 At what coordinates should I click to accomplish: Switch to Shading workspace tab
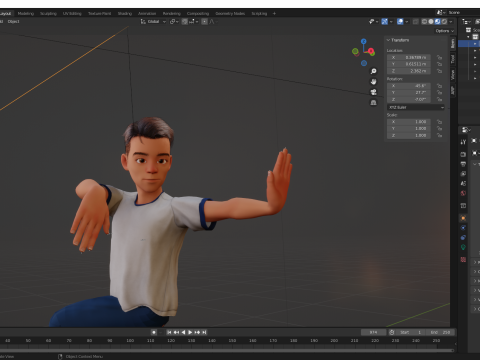pos(125,14)
